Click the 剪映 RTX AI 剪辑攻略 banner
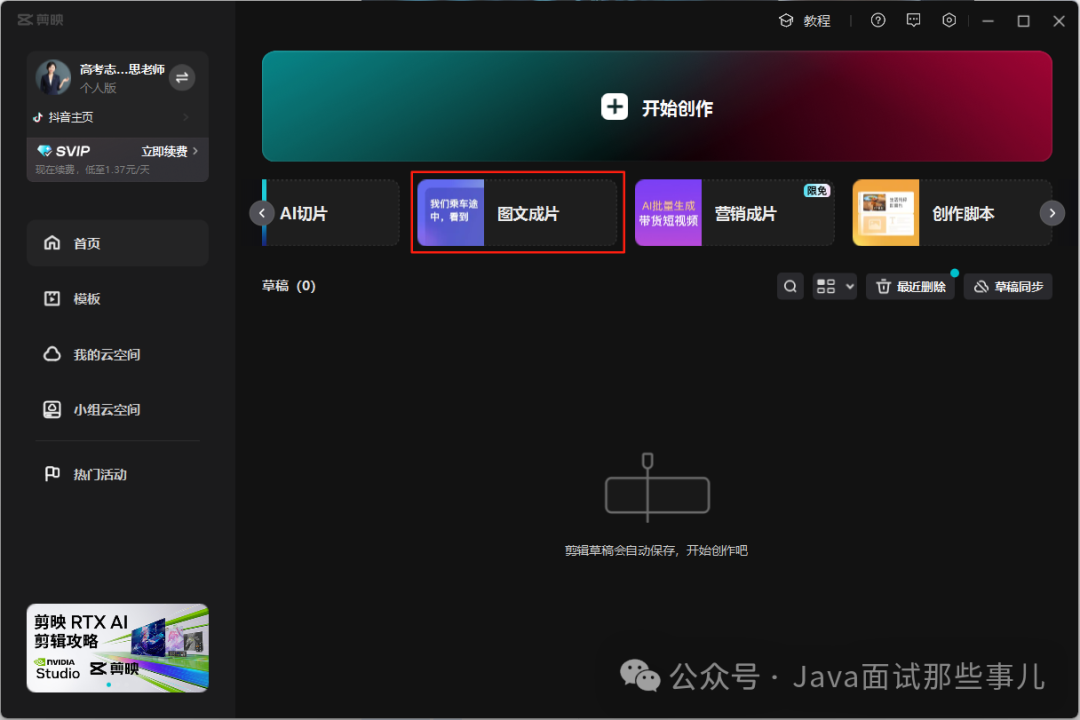 click(118, 648)
